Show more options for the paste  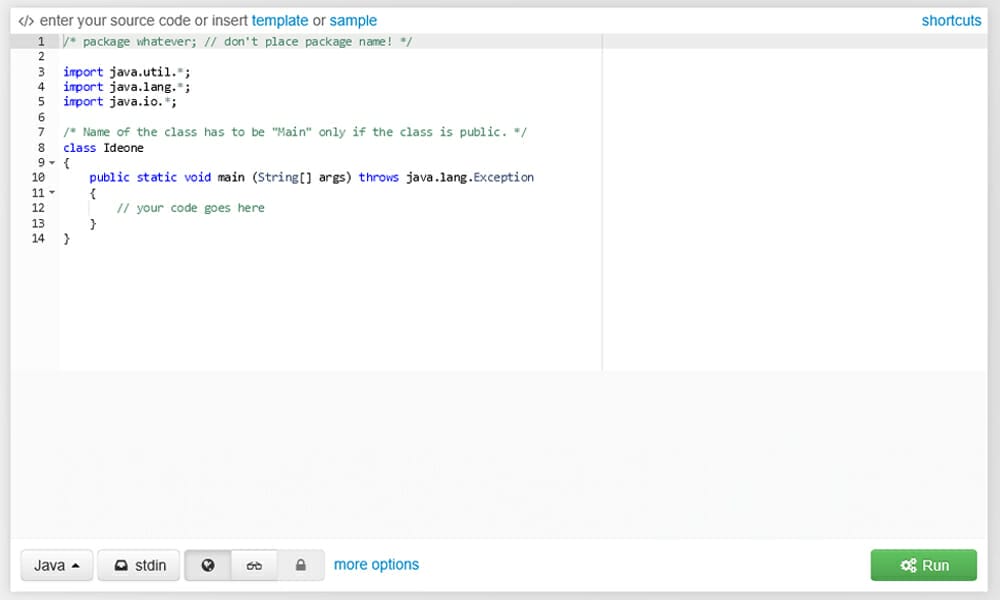coord(376,565)
